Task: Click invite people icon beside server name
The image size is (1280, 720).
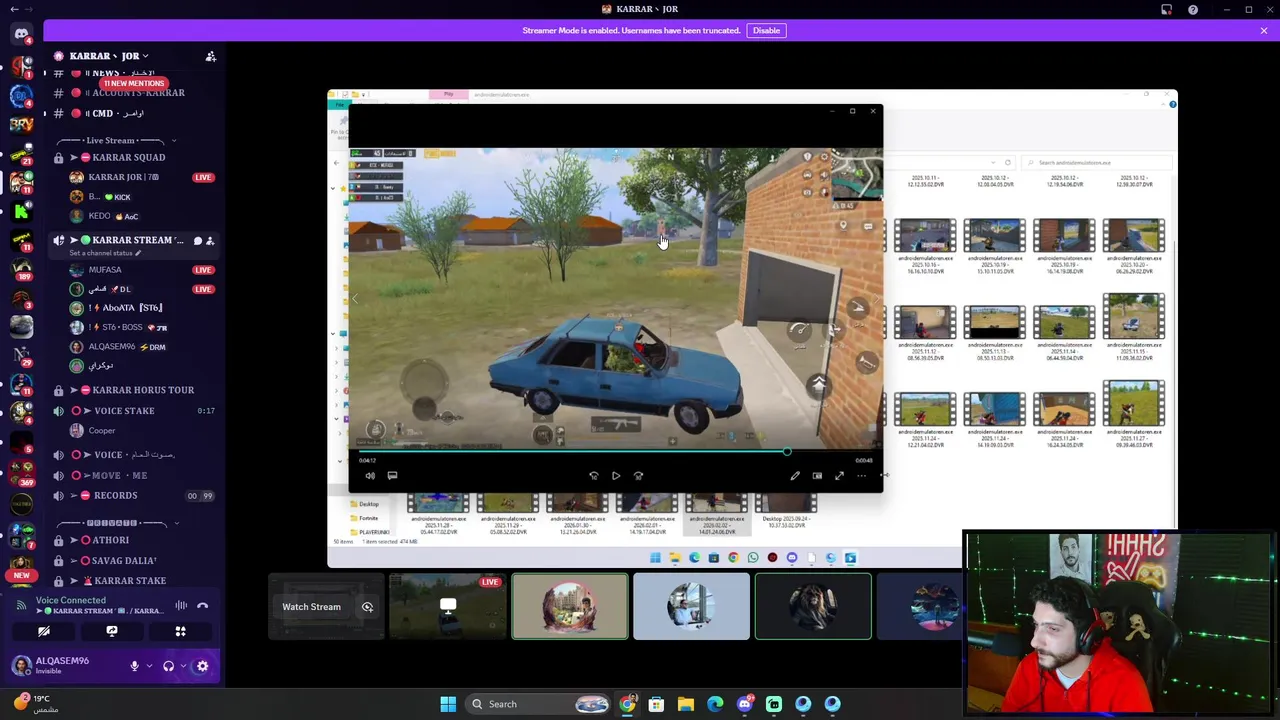Action: pyautogui.click(x=211, y=56)
